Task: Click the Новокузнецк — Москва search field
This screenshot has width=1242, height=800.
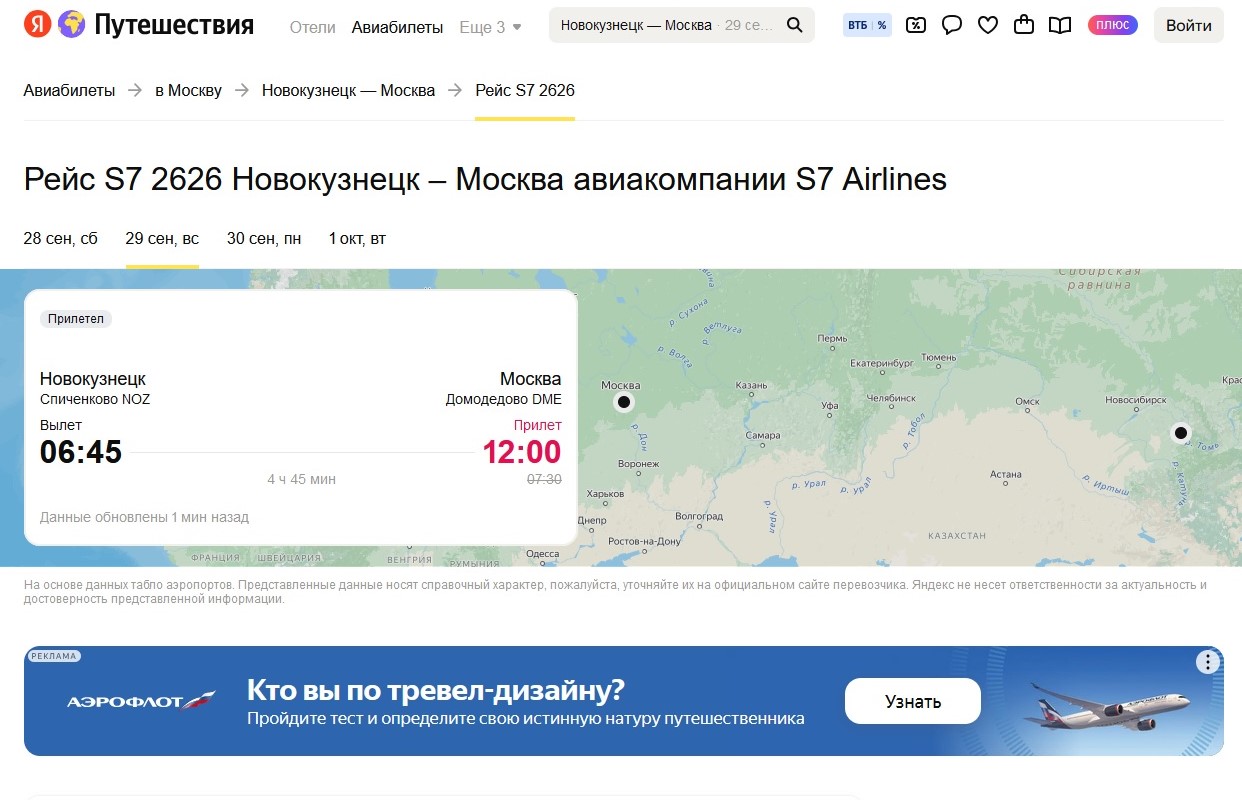Action: tap(665, 26)
